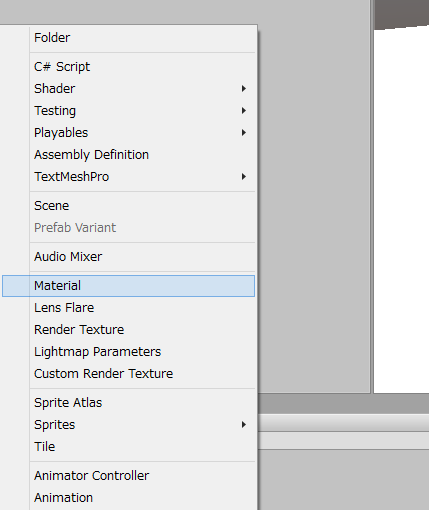
Task: Expand the TextMeshPro submenu arrow
Action: [x=244, y=177]
